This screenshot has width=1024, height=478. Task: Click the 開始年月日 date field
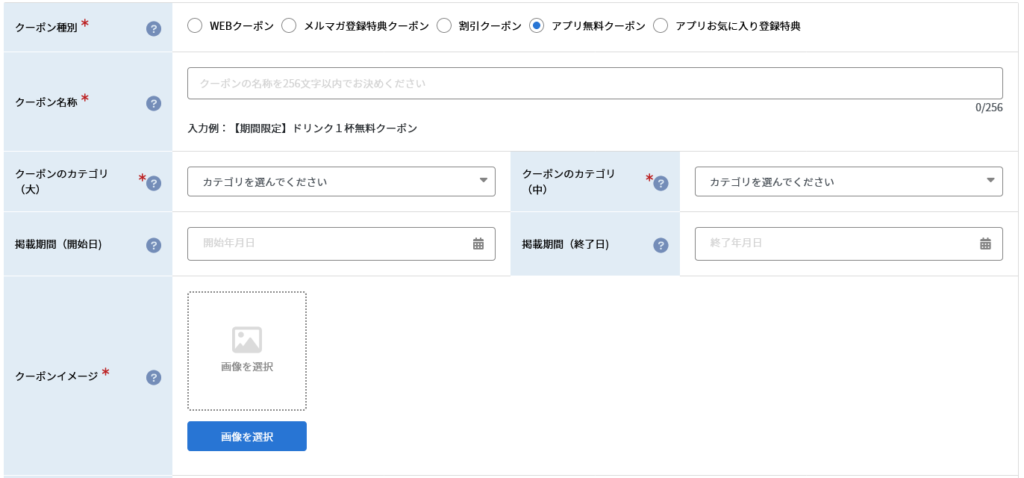342,244
